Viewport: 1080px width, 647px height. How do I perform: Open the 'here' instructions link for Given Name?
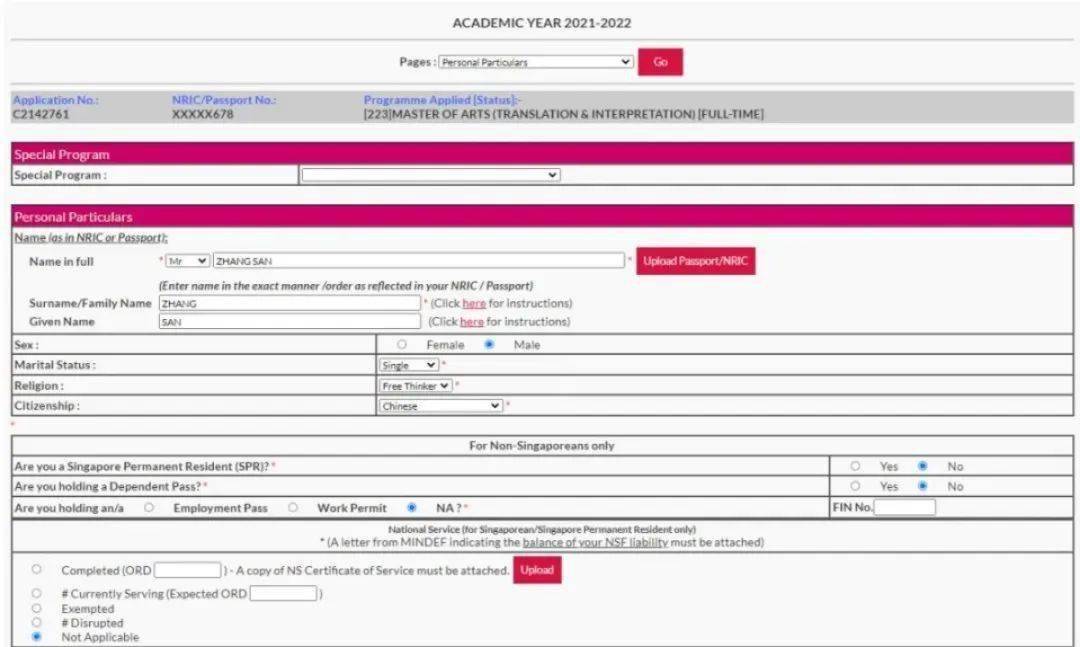(471, 322)
